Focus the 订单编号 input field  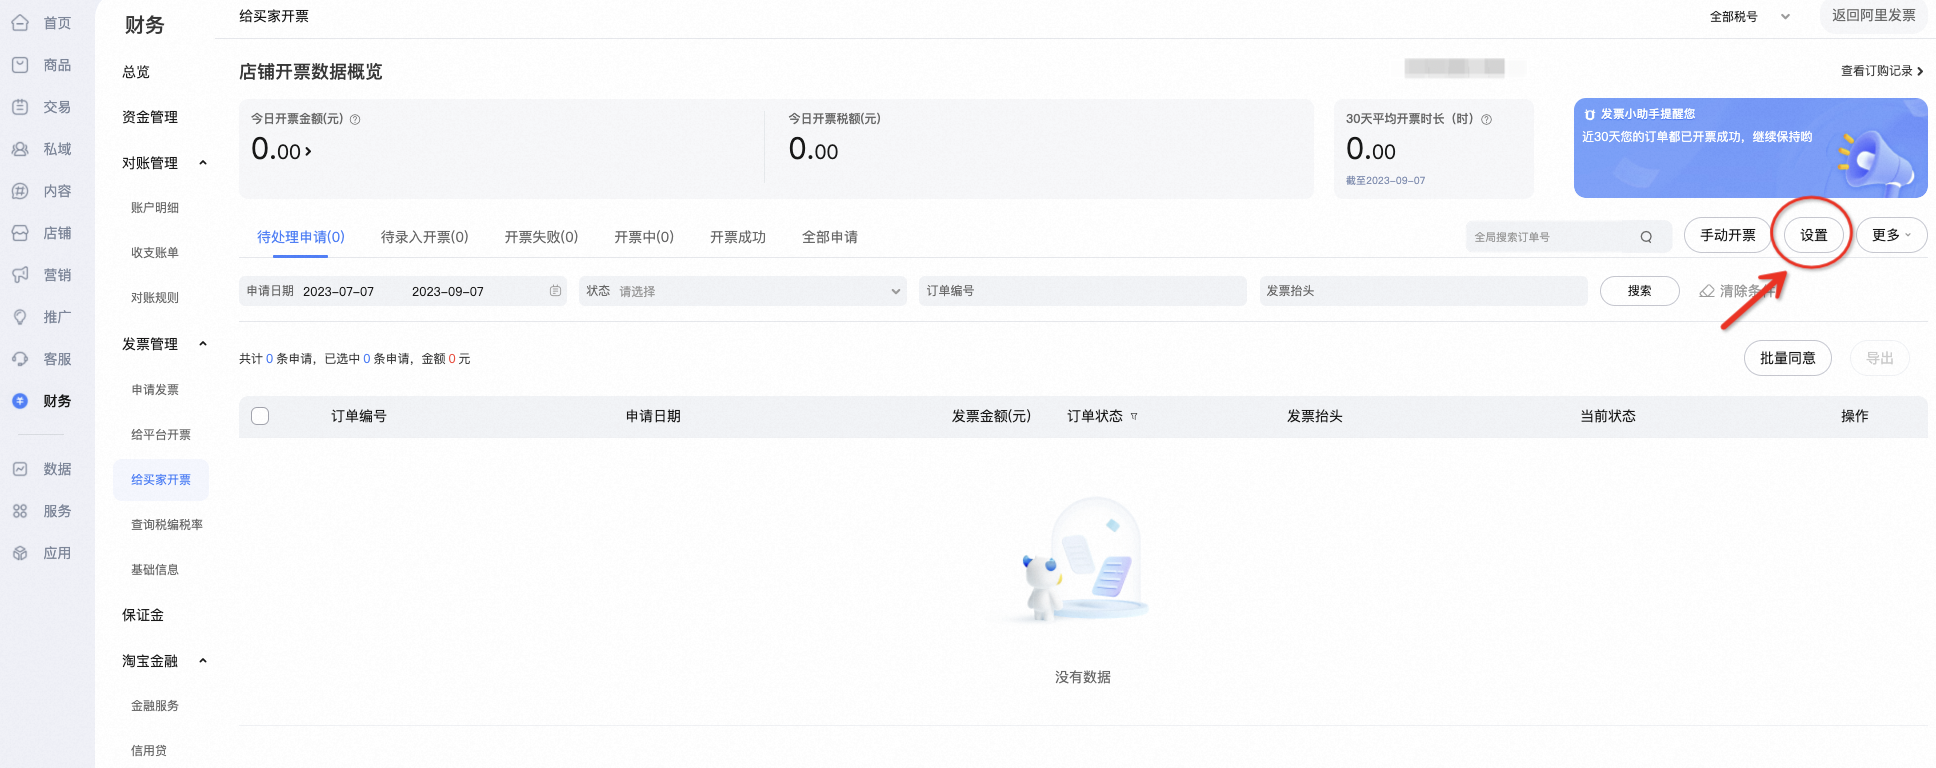click(1083, 291)
